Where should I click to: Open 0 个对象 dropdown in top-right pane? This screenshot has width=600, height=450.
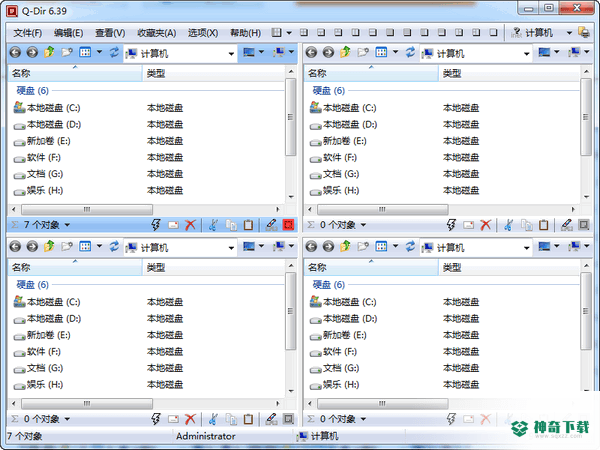coord(363,225)
